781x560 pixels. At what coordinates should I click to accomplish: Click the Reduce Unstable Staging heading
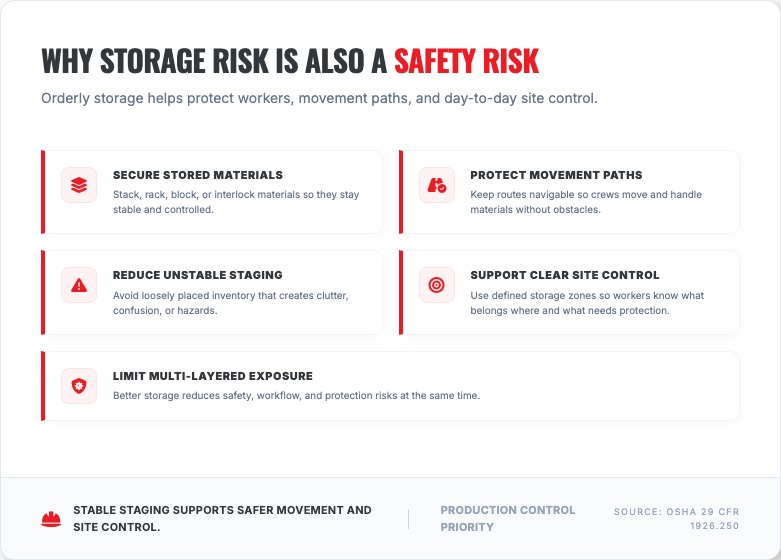point(198,275)
